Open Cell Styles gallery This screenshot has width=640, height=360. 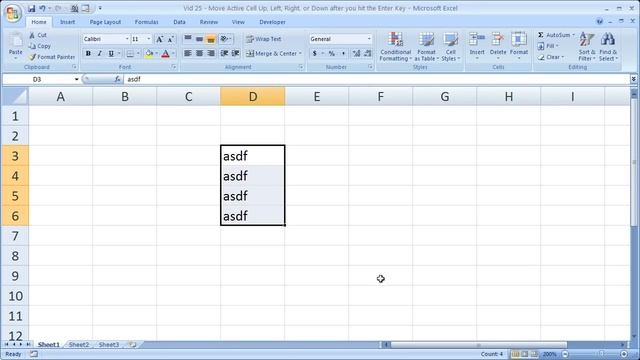point(451,47)
